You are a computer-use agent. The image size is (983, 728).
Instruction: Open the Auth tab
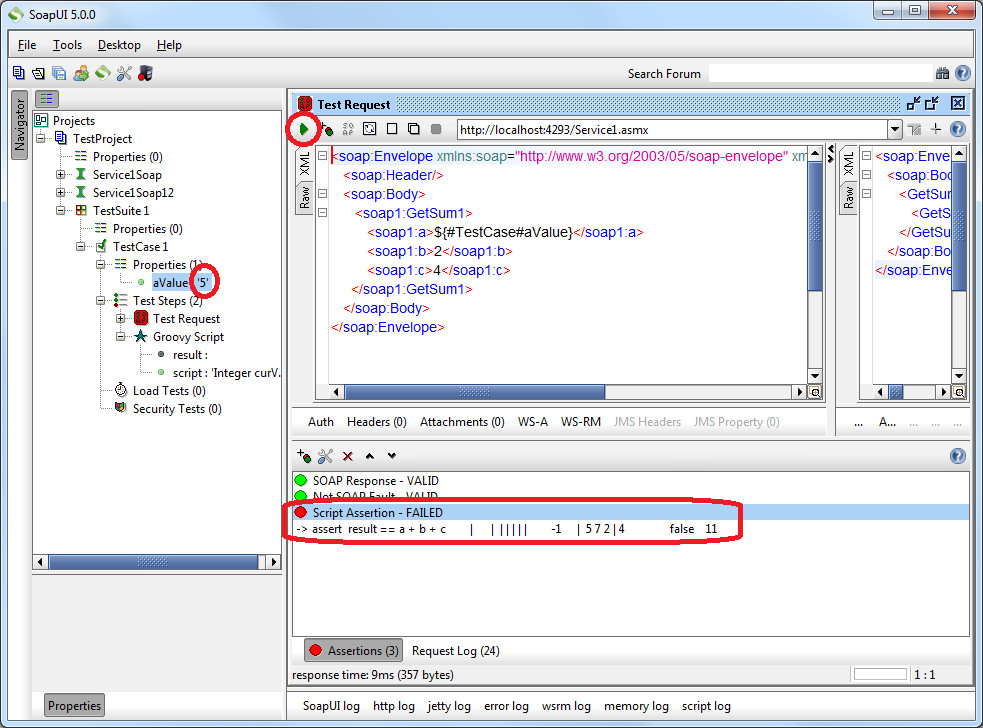321,422
